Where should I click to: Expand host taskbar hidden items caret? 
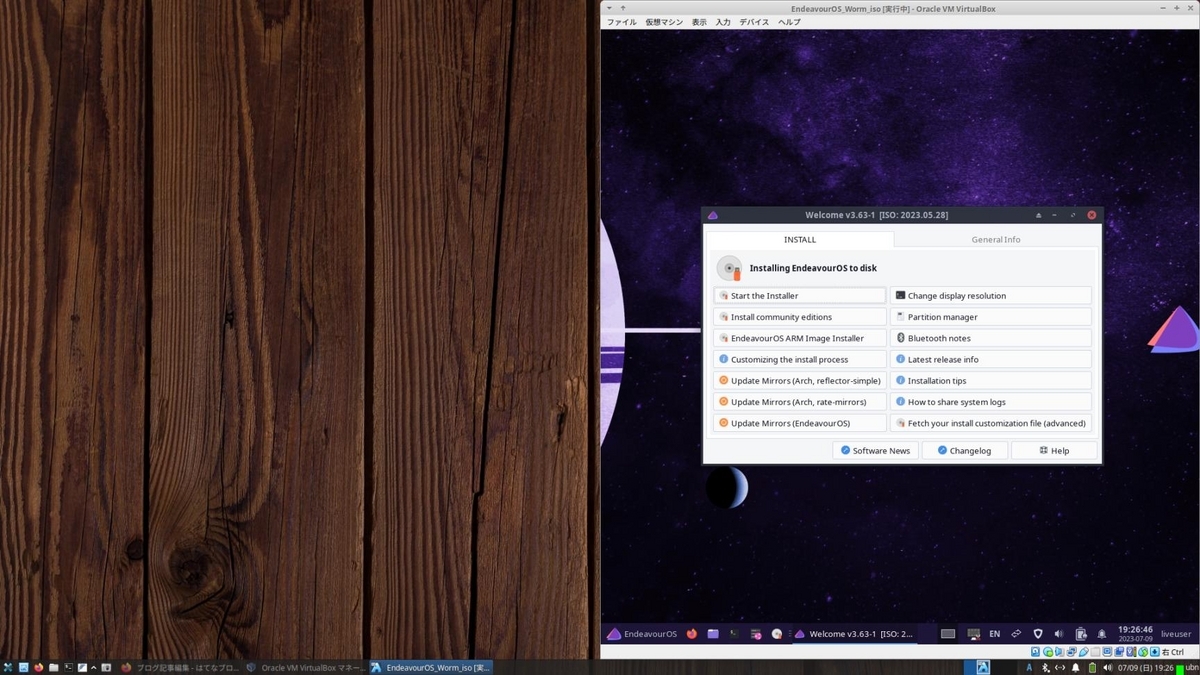(x=93, y=667)
